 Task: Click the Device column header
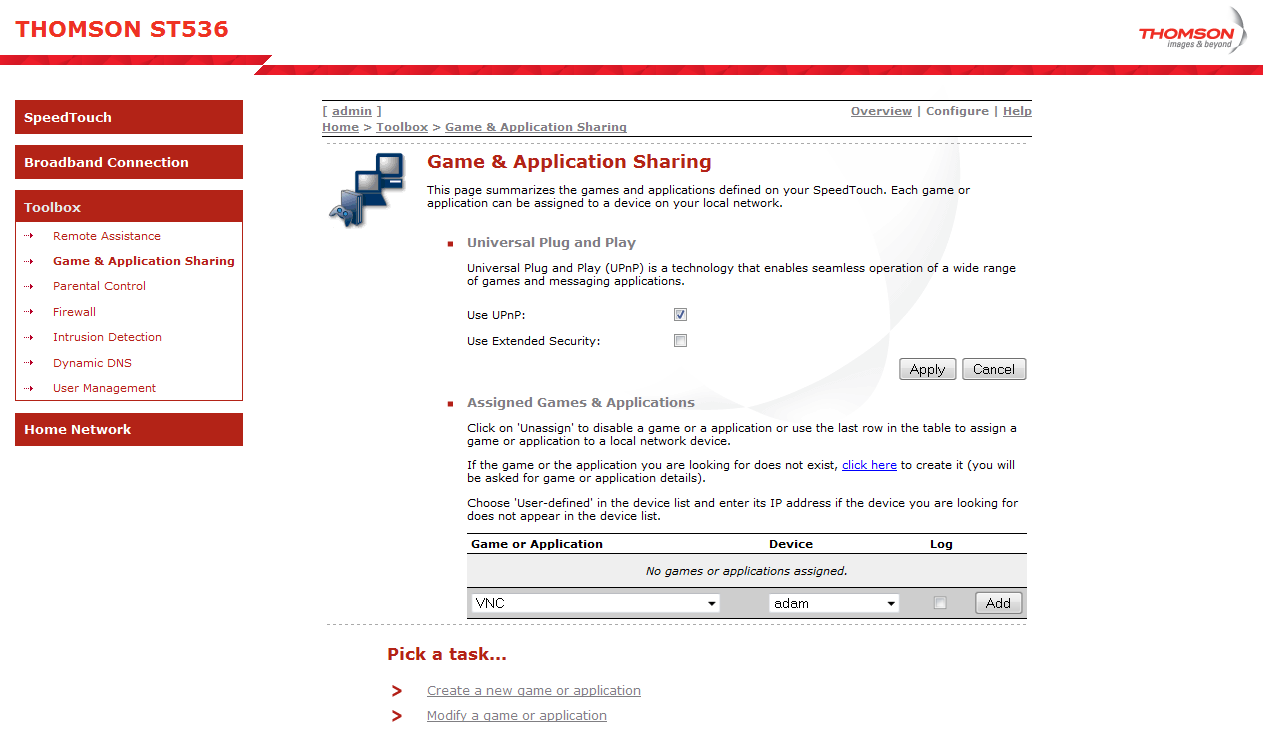(791, 544)
